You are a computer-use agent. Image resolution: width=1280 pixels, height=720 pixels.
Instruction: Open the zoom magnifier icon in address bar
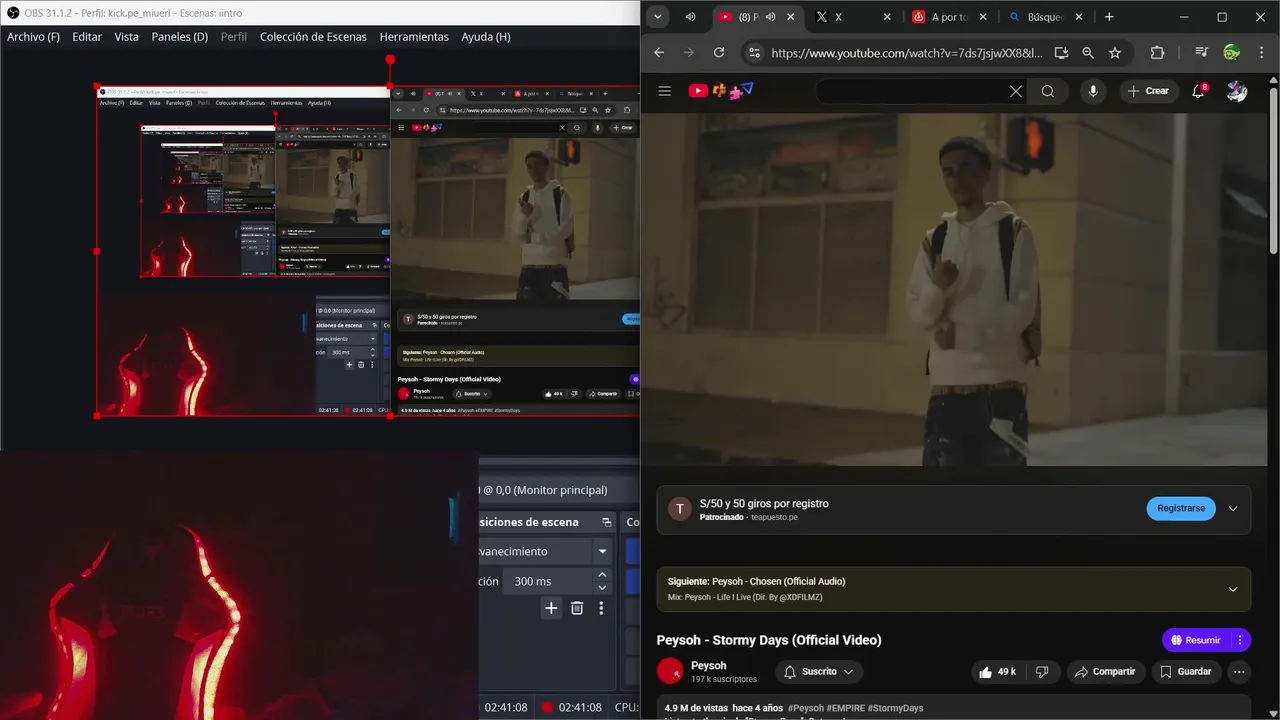pos(1088,53)
